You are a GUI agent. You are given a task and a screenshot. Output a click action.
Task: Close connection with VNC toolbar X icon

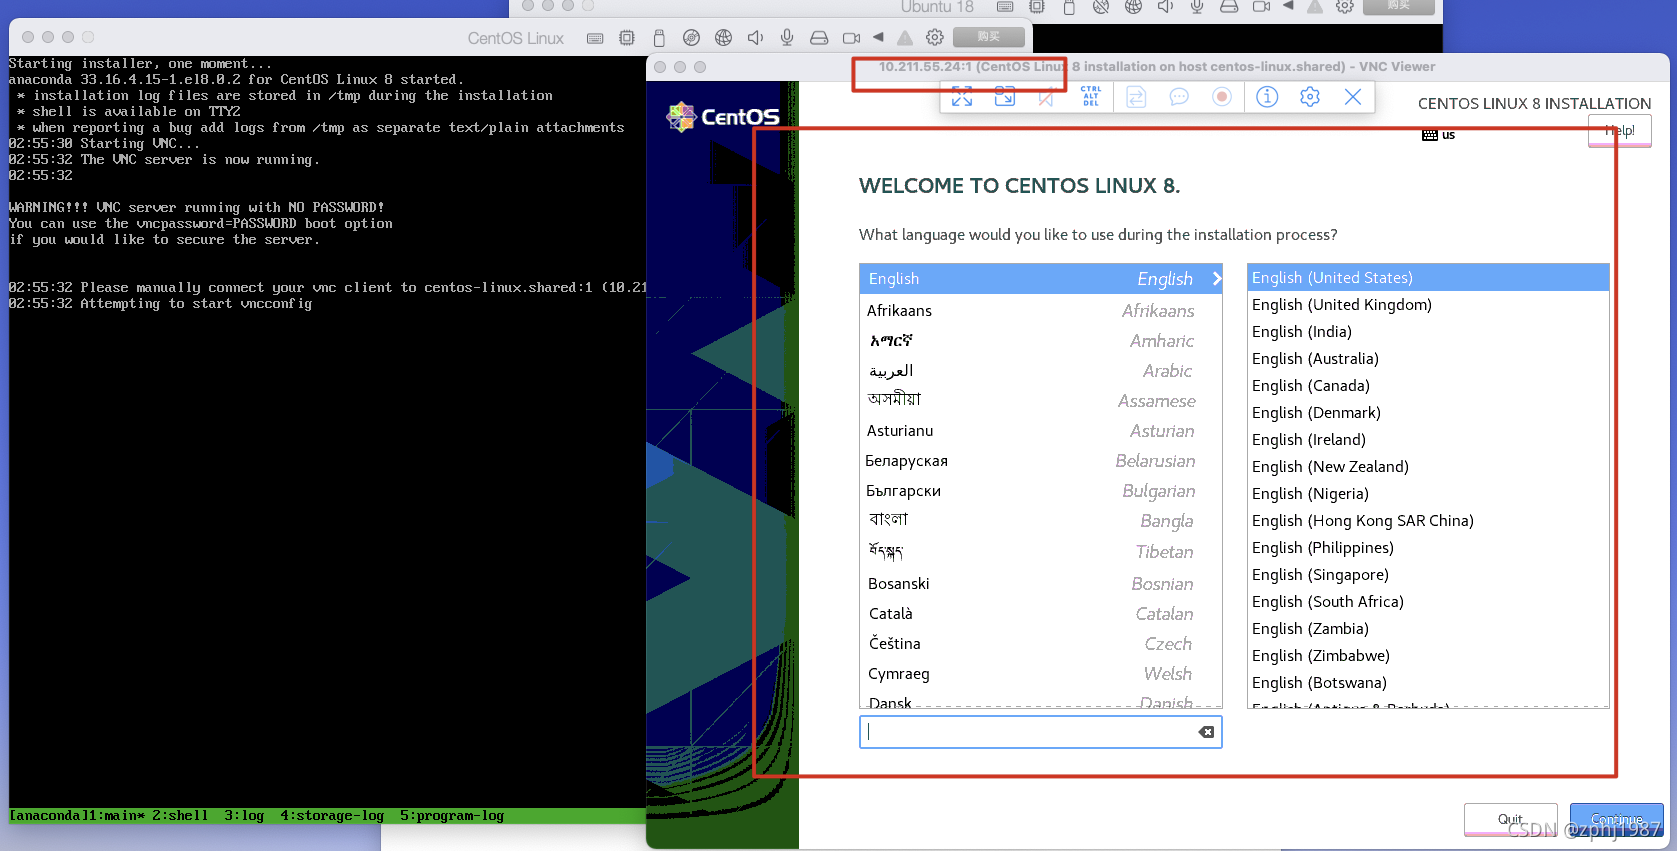1353,97
